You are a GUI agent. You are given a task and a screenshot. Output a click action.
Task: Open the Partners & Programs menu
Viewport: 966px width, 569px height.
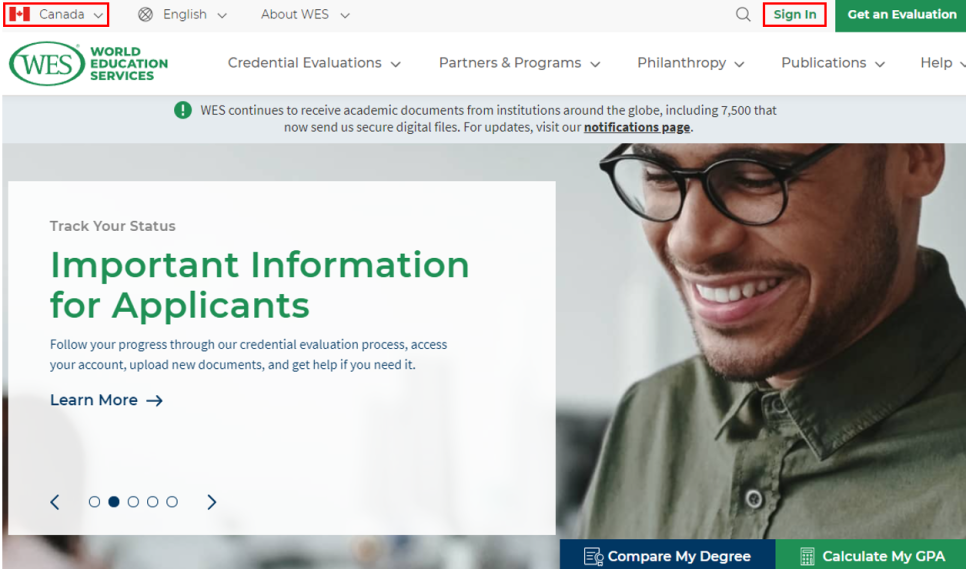(x=519, y=63)
